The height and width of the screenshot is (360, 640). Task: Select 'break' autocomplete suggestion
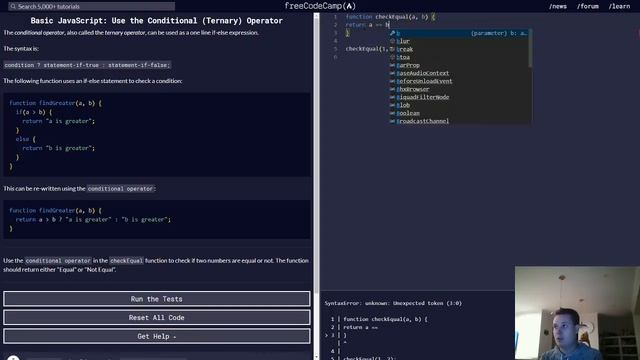pyautogui.click(x=458, y=49)
